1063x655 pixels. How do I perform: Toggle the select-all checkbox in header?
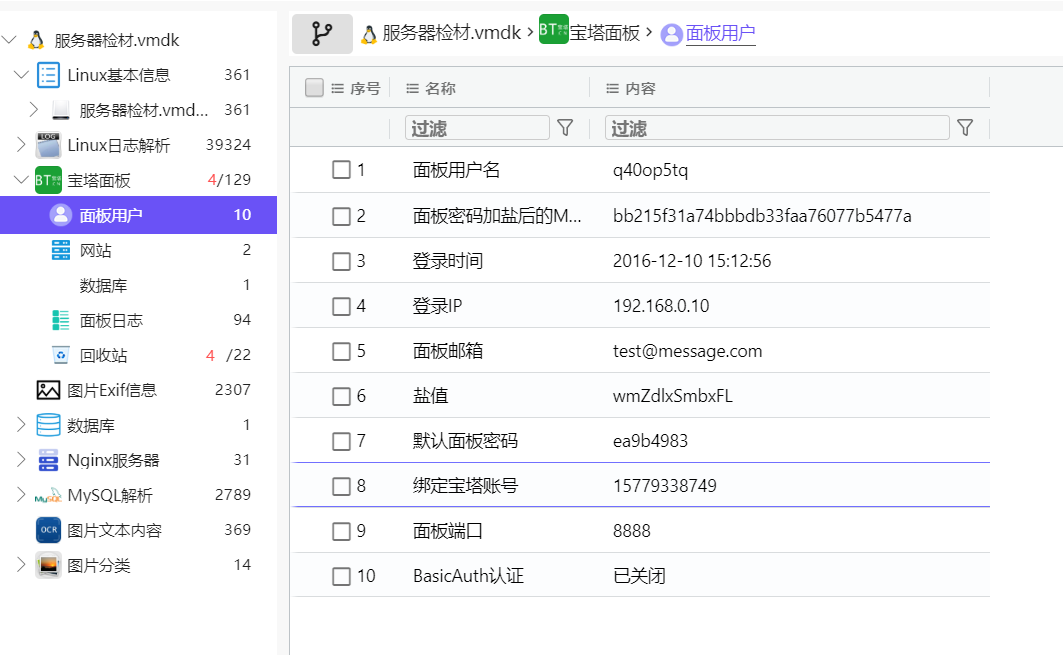314,87
